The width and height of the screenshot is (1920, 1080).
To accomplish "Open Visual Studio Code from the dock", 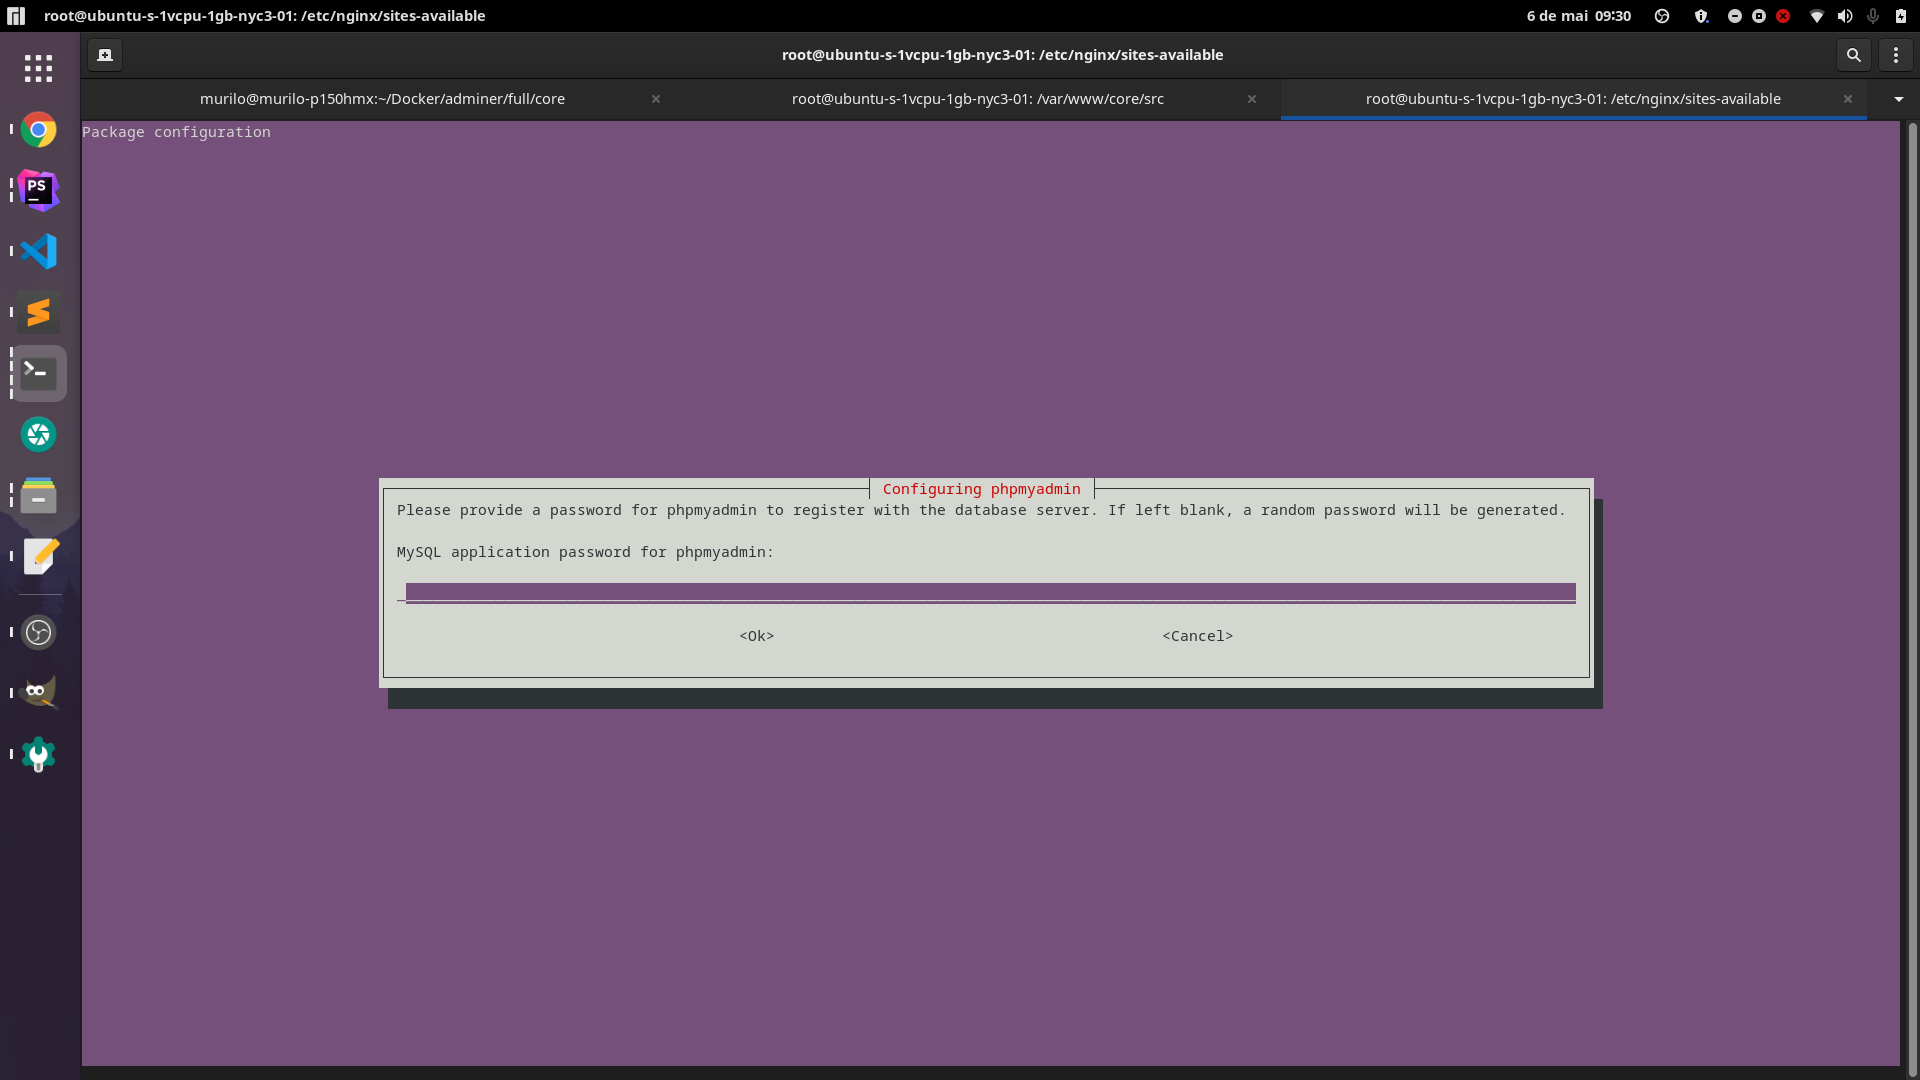I will [x=38, y=251].
